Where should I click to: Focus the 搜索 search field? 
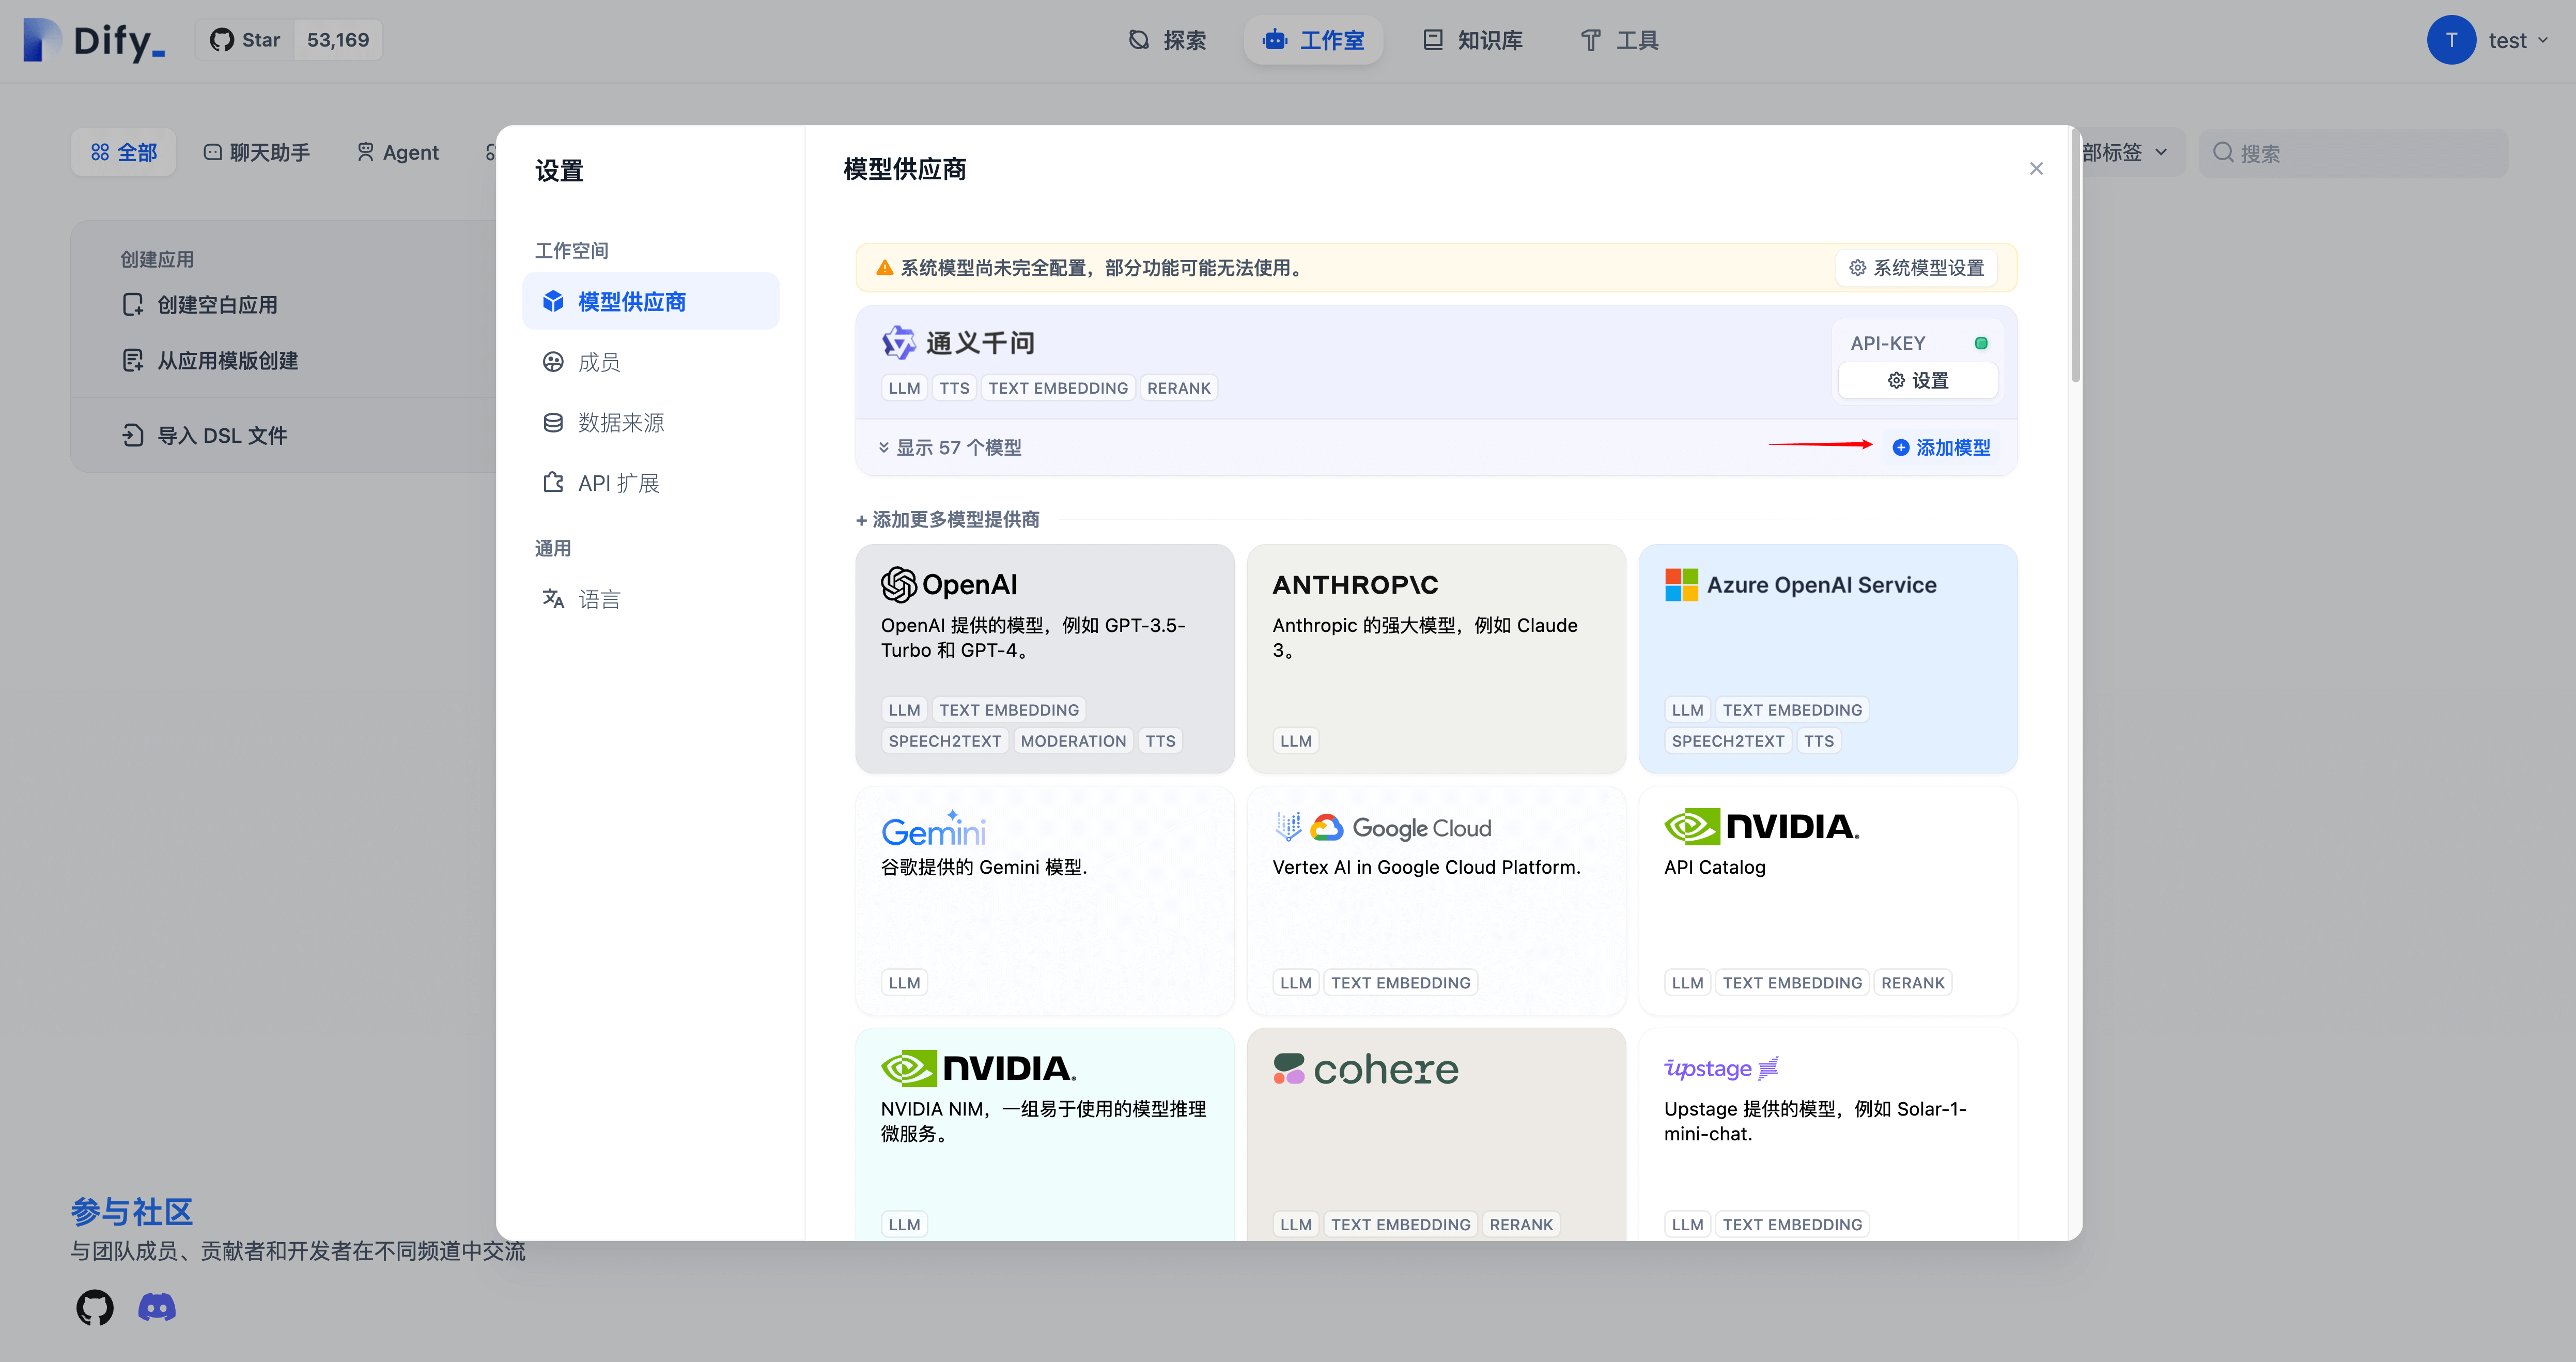[2353, 153]
